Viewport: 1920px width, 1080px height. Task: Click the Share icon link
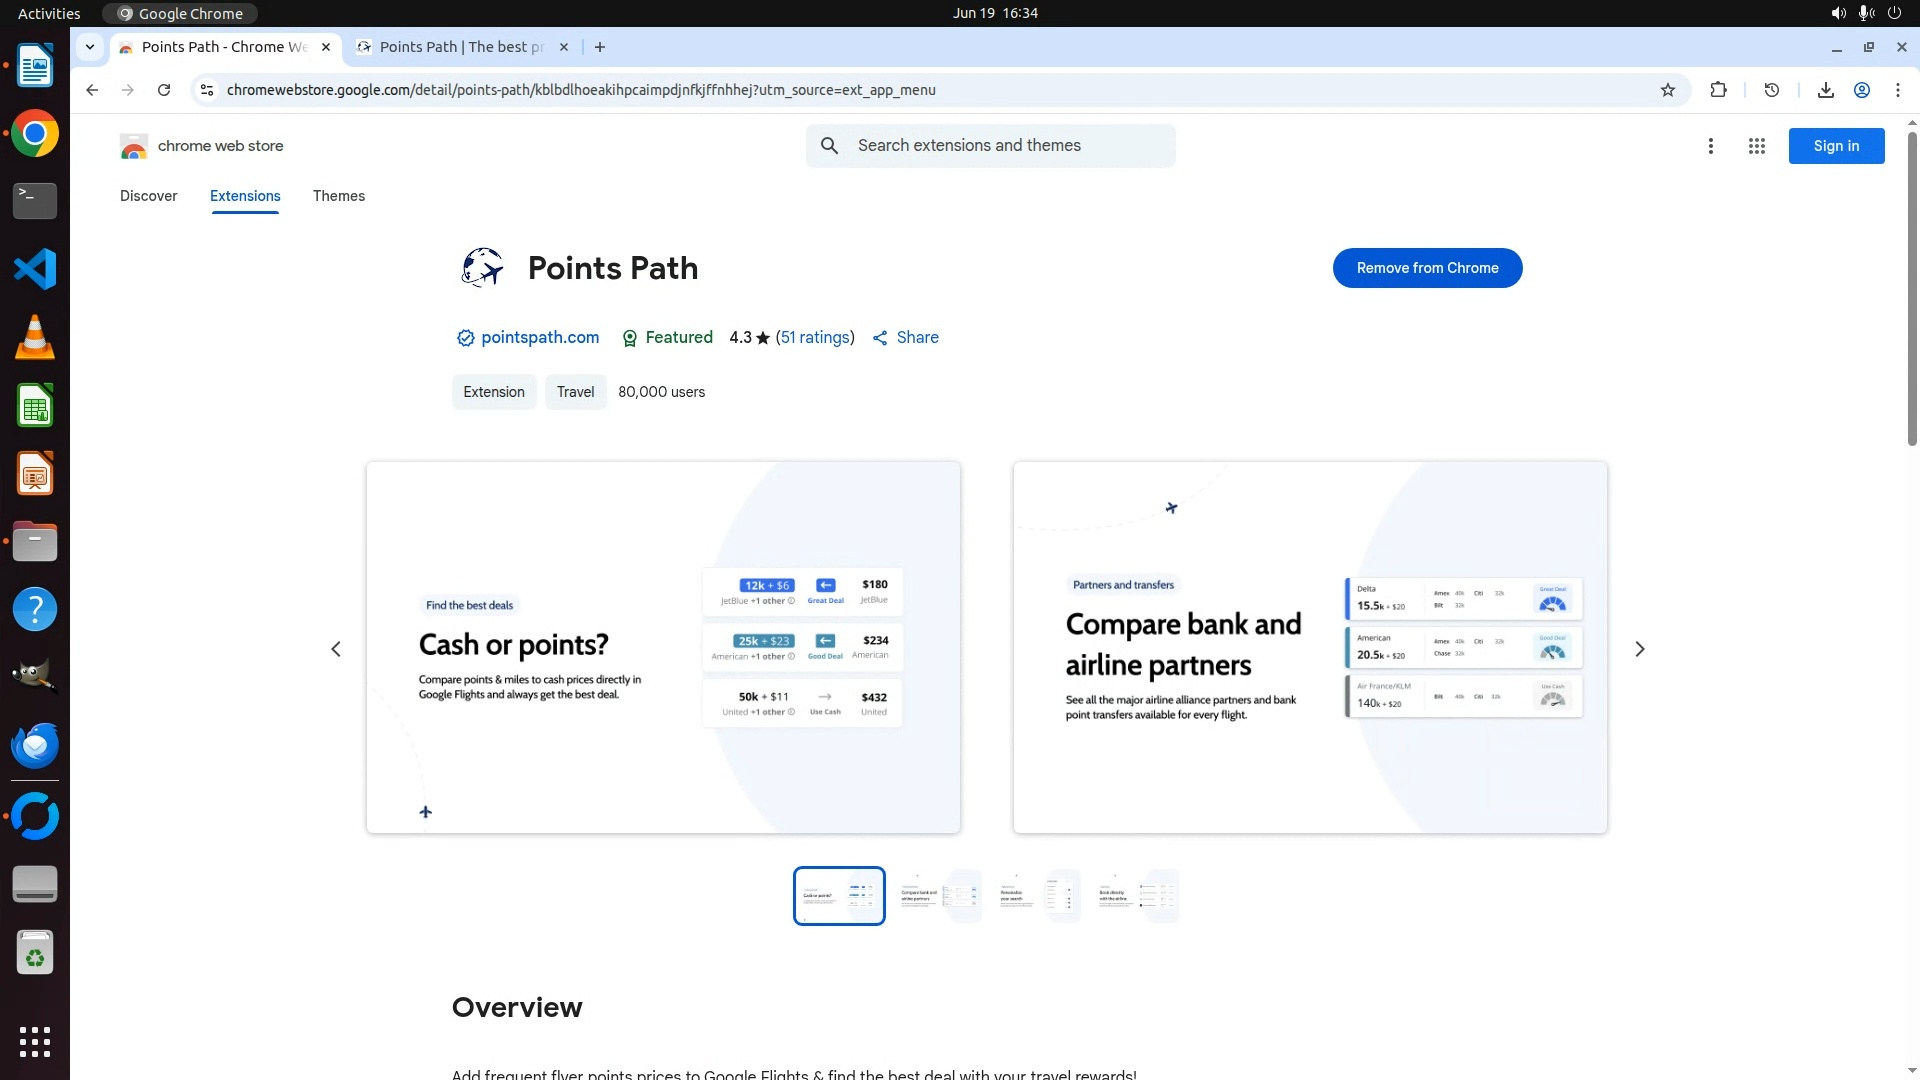(905, 338)
